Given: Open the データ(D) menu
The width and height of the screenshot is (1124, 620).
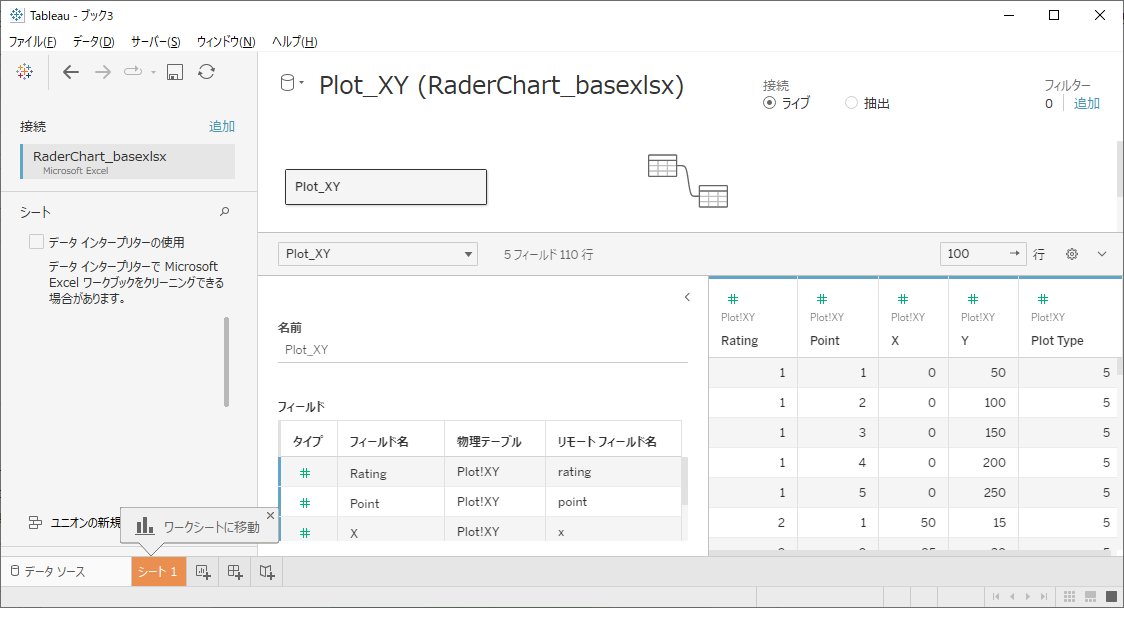Looking at the screenshot, I should click(93, 41).
